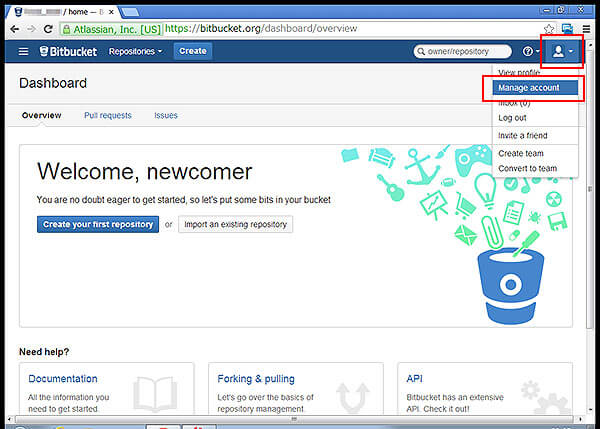Open the Chrome hamburger menu
Image resolution: width=600 pixels, height=429 pixels.
tap(587, 29)
